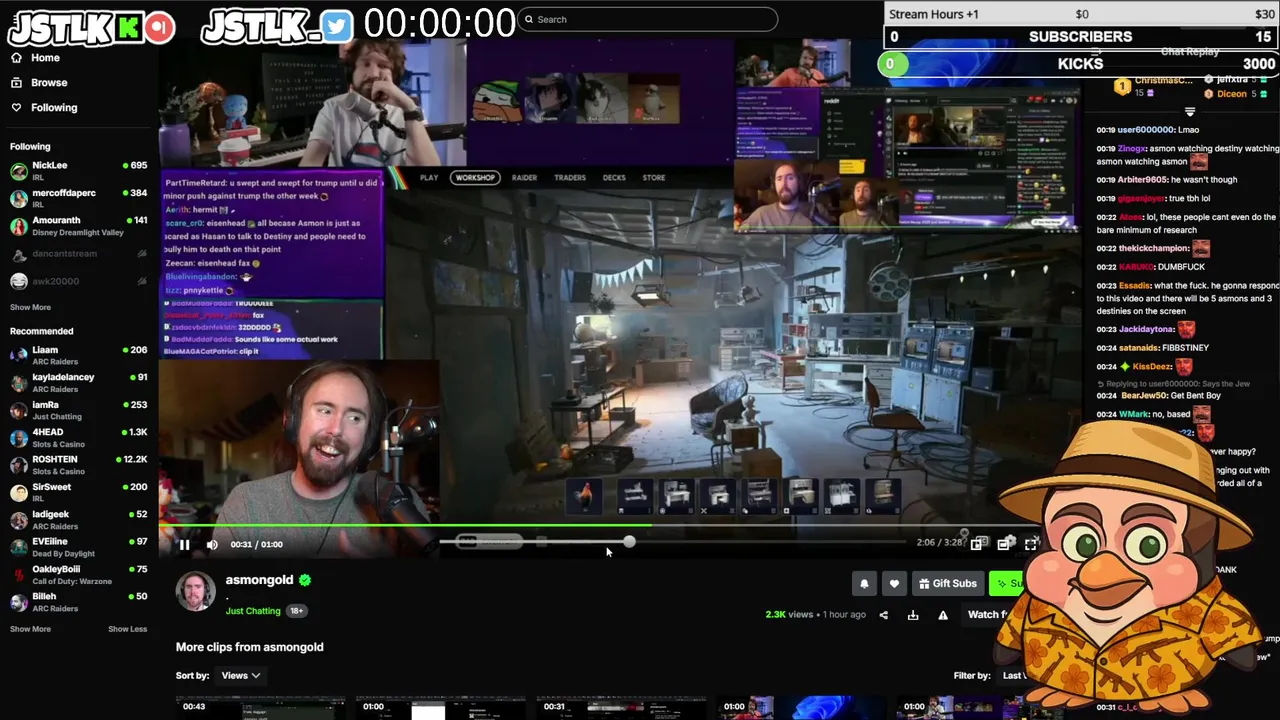Enter fullscreen mode on the player
The width and height of the screenshot is (1280, 720).
pos(1031,543)
